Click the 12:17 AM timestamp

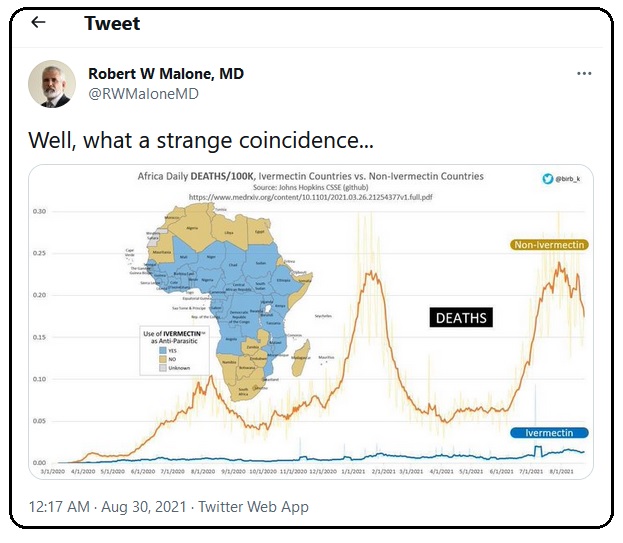pos(58,507)
